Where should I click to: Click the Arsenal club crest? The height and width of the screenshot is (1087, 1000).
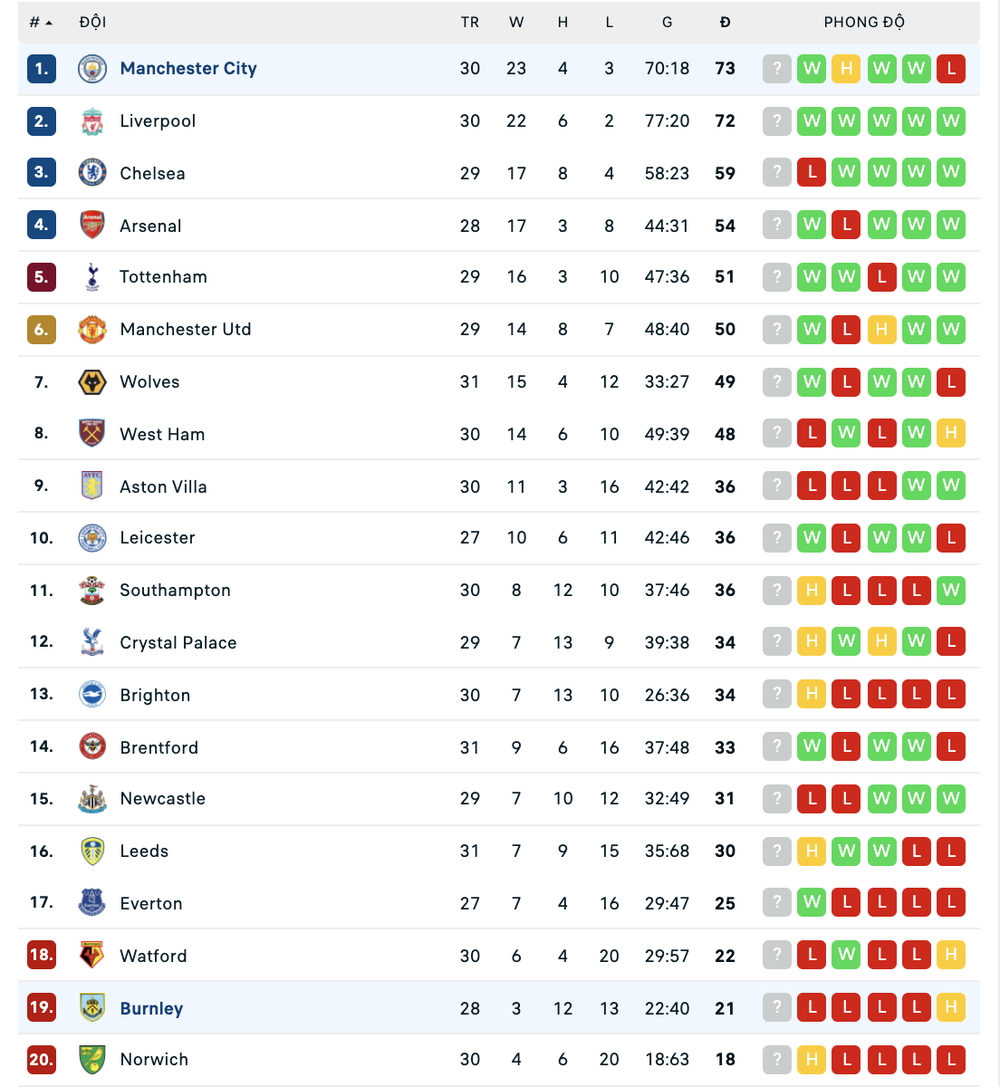(92, 225)
